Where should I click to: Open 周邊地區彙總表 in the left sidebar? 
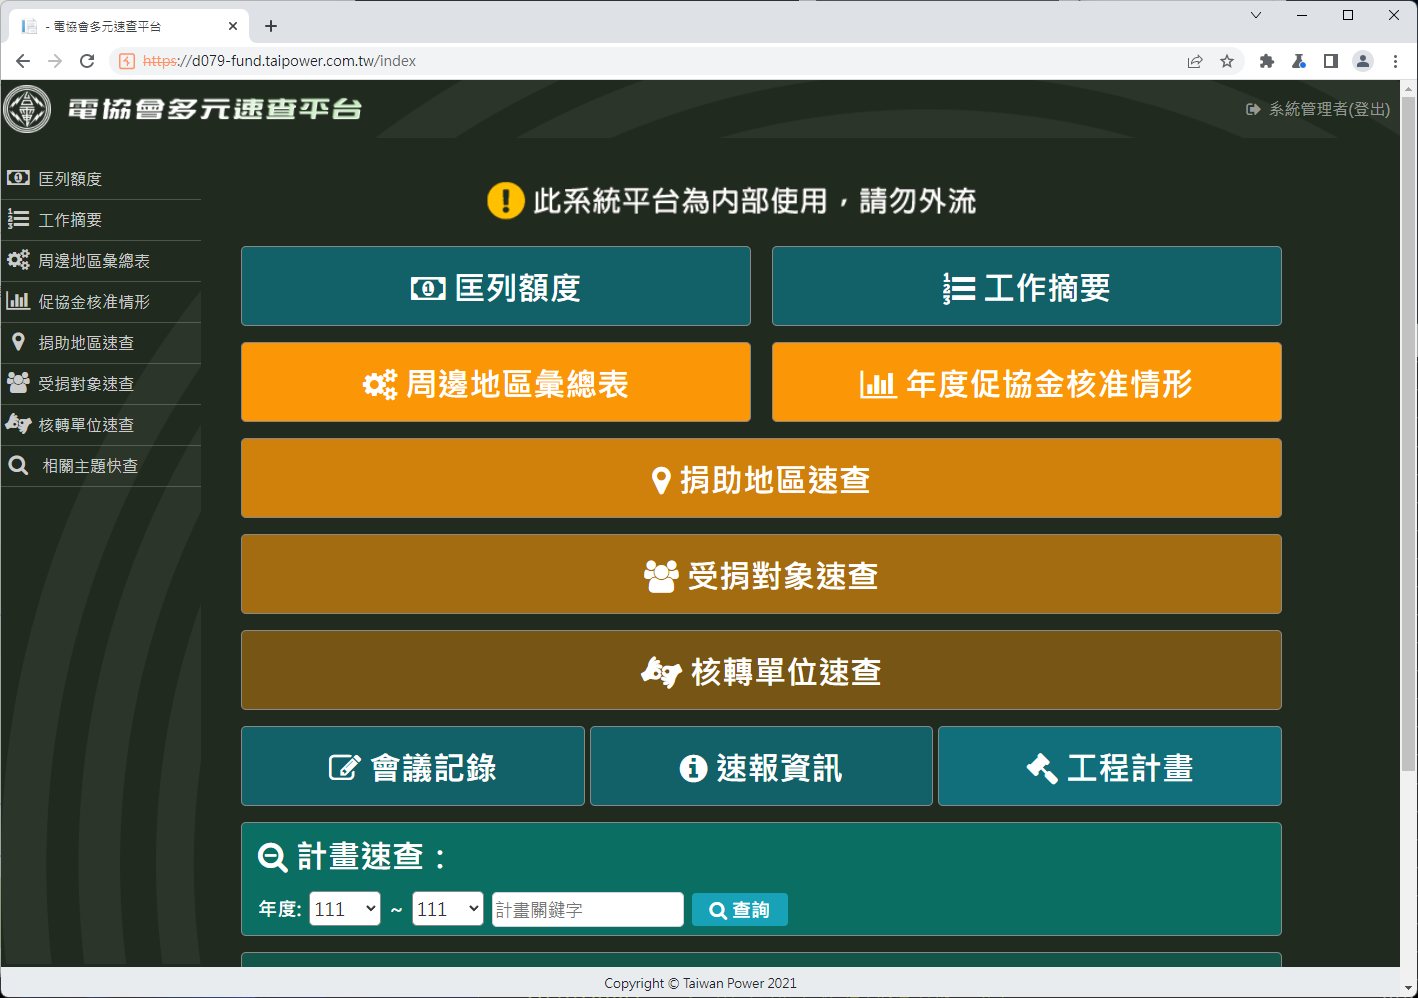[101, 261]
